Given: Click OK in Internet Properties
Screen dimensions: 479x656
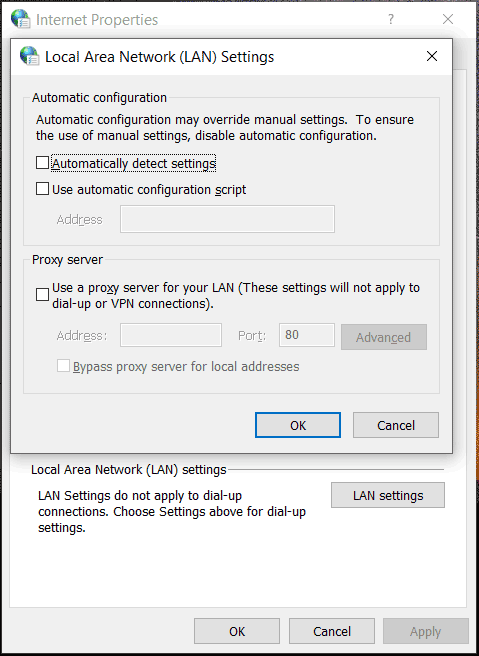Looking at the screenshot, I should click(x=237, y=631).
